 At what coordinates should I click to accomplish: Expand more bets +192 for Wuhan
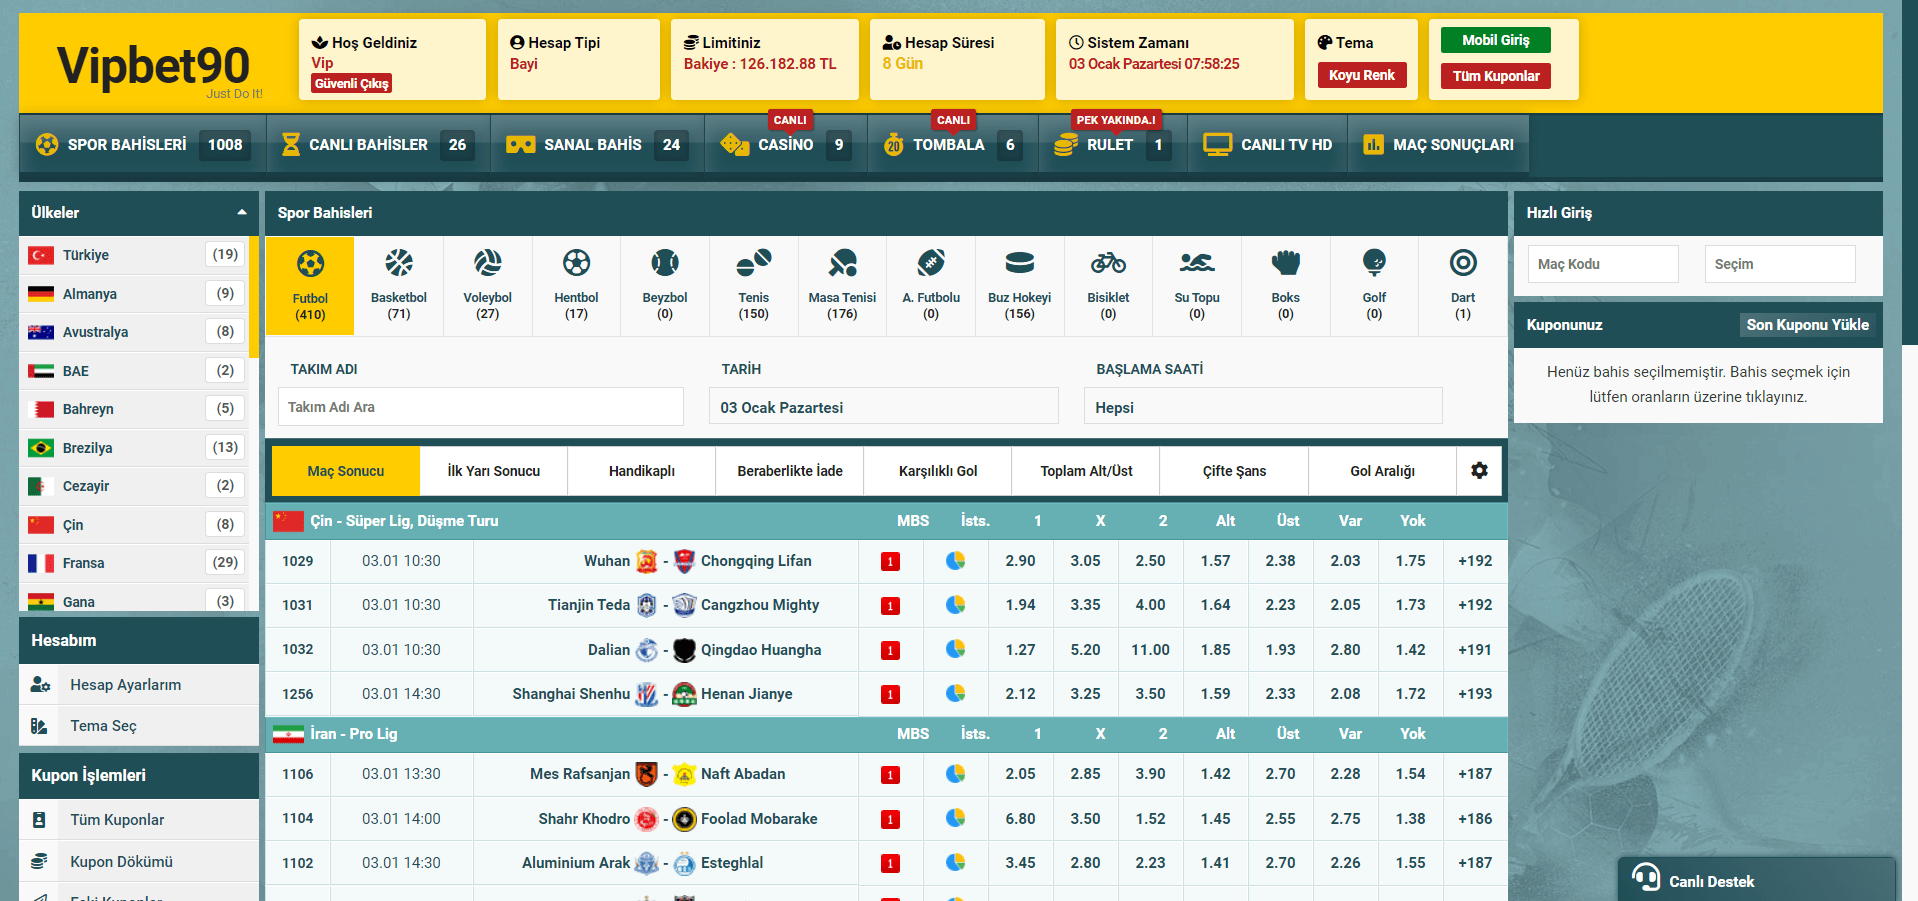(1475, 561)
